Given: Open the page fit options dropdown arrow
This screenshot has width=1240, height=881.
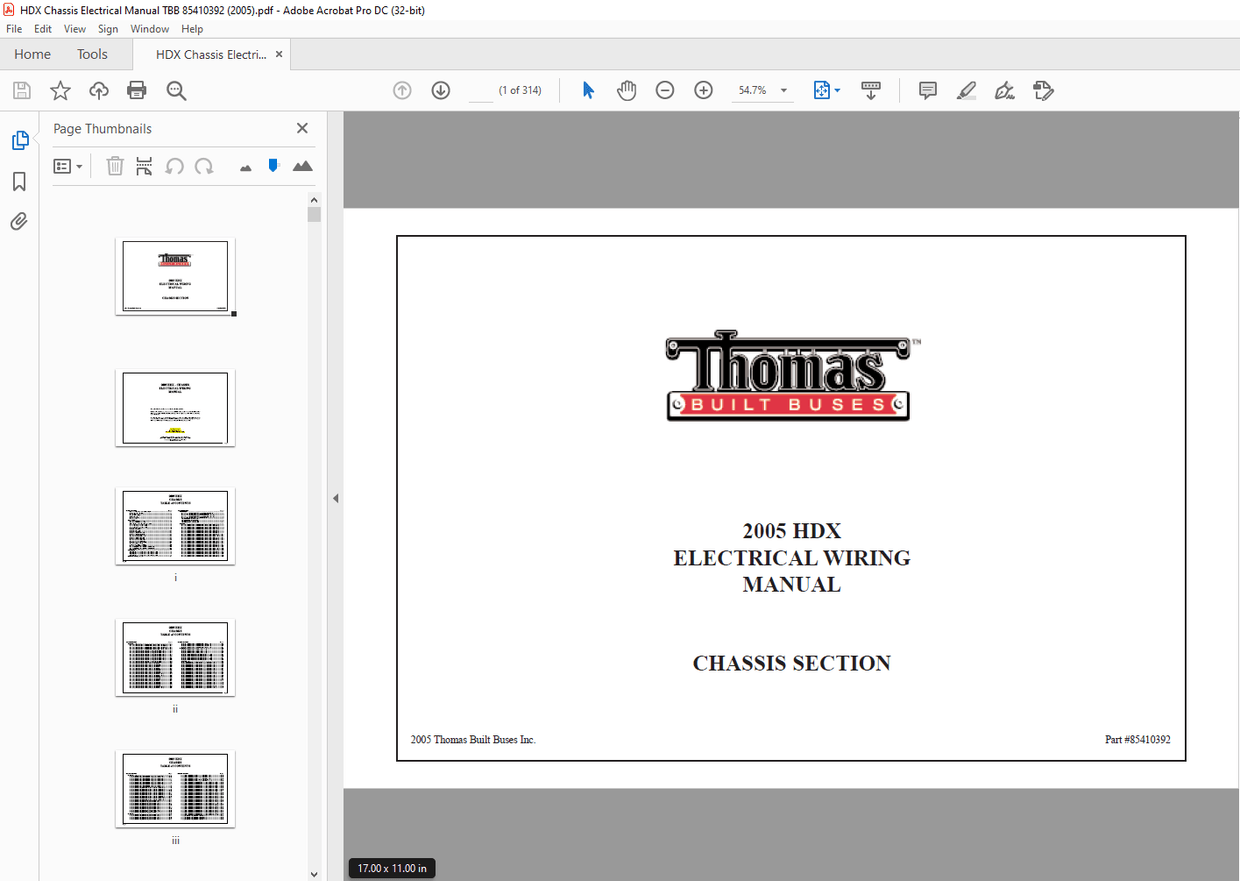Looking at the screenshot, I should 836,90.
